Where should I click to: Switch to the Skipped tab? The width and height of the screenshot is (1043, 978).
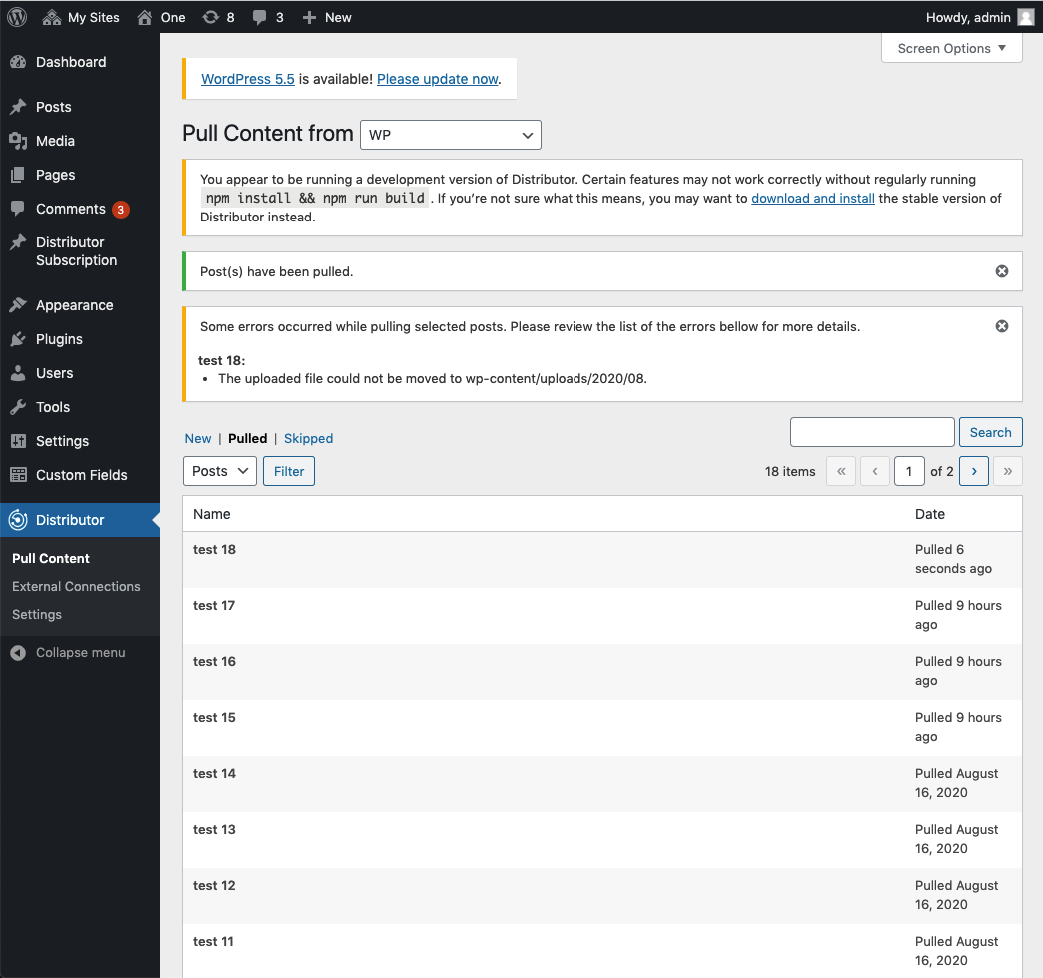tap(309, 438)
